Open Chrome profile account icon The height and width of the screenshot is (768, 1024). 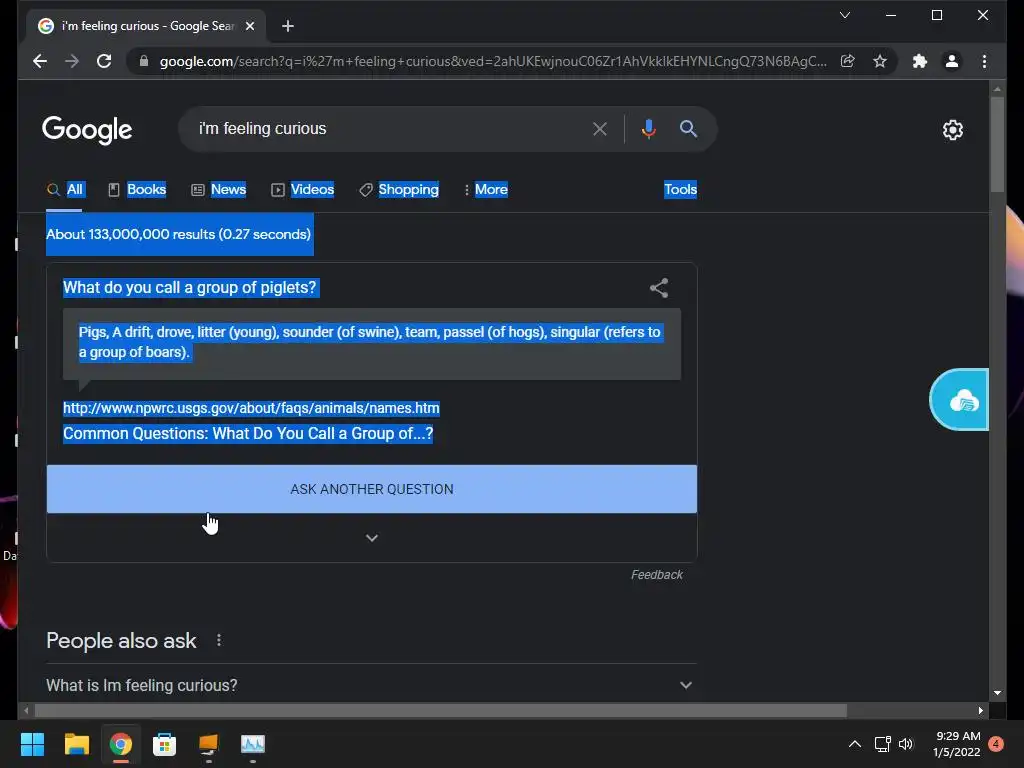[x=952, y=61]
